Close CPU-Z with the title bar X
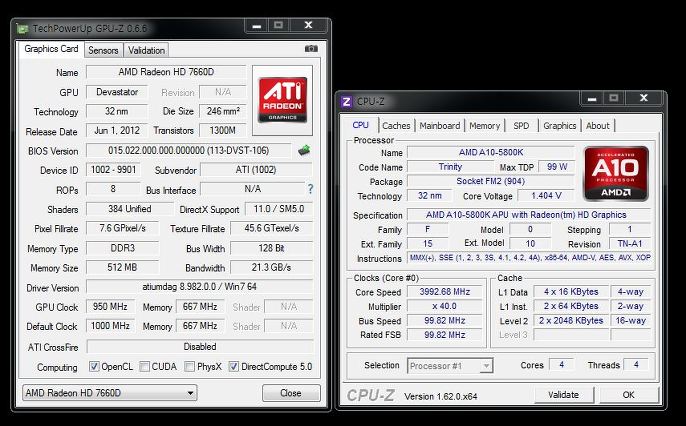Image resolution: width=686 pixels, height=426 pixels. (x=644, y=98)
